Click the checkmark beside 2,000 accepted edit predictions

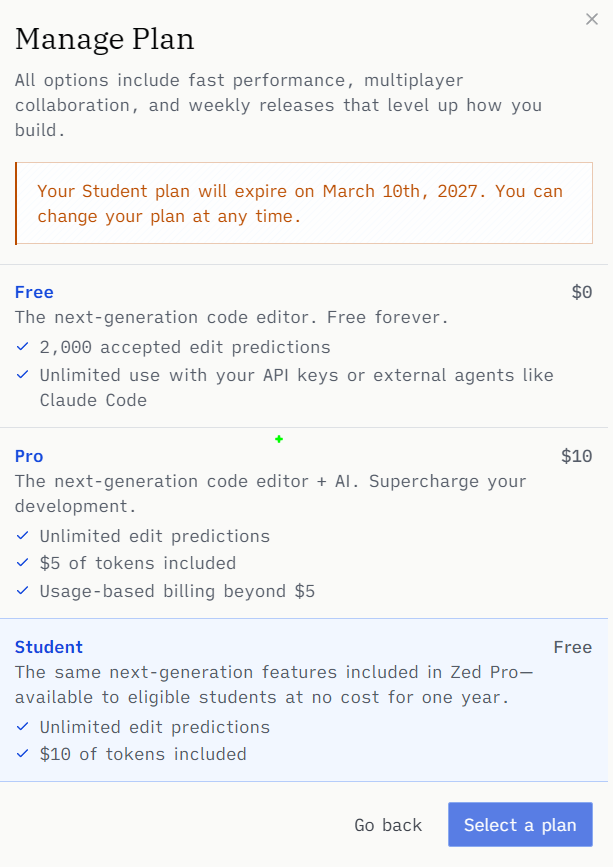pos(22,347)
